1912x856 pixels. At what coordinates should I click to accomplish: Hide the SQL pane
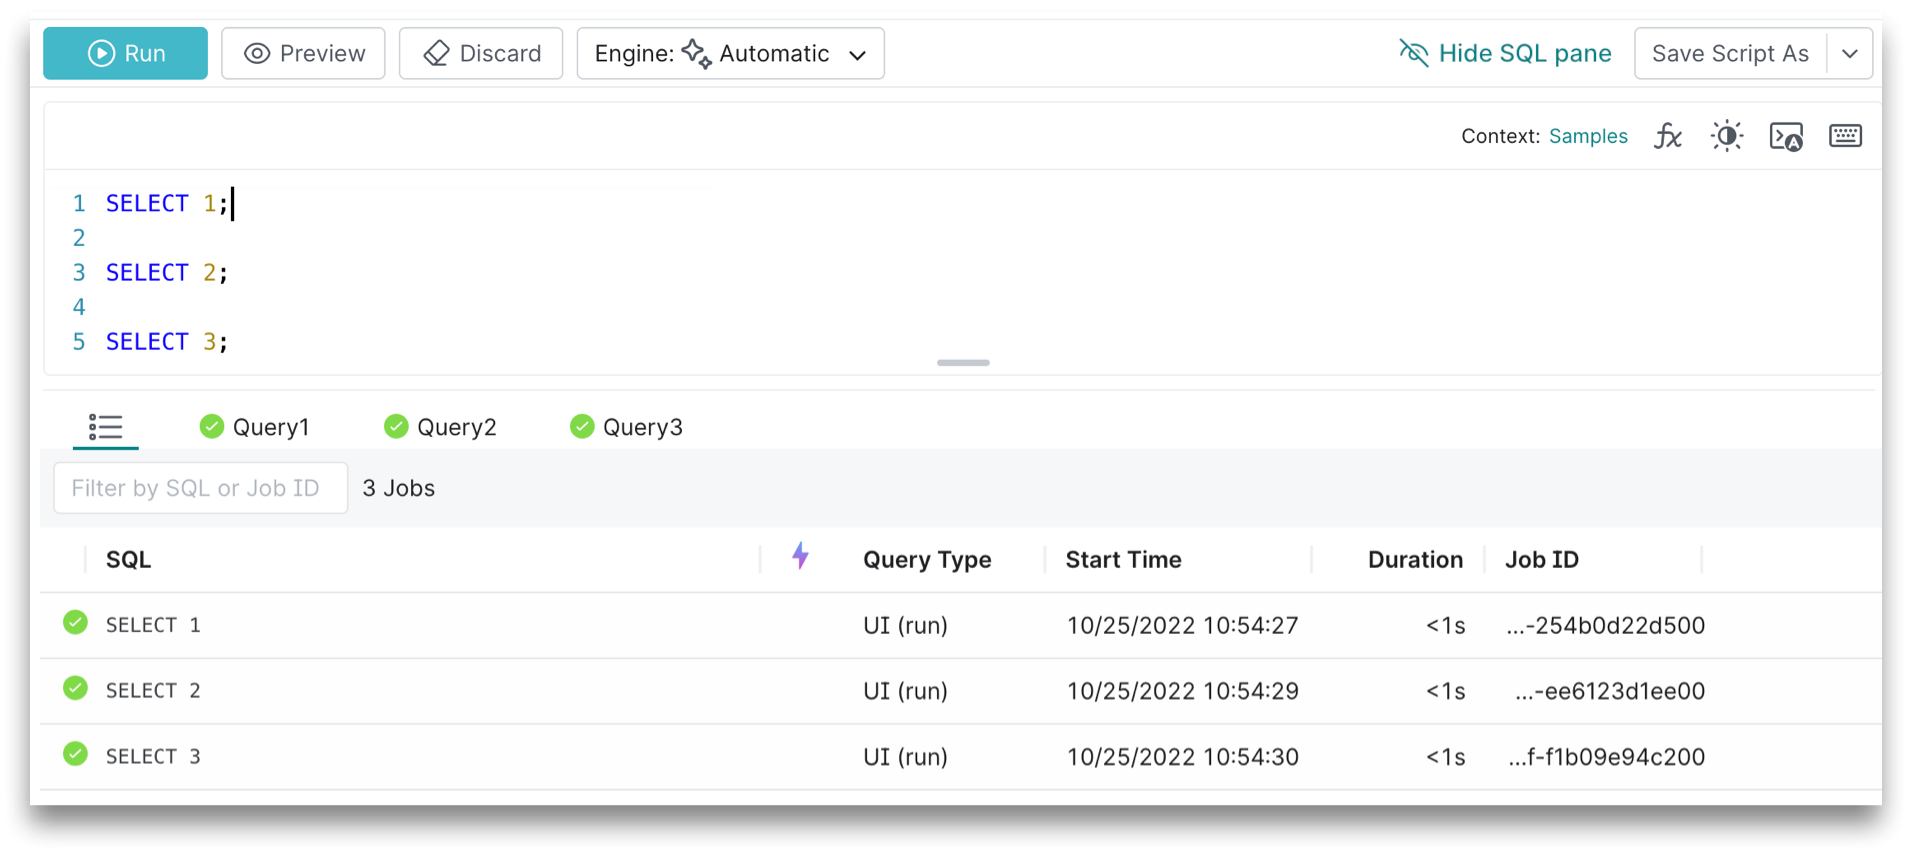pyautogui.click(x=1505, y=53)
